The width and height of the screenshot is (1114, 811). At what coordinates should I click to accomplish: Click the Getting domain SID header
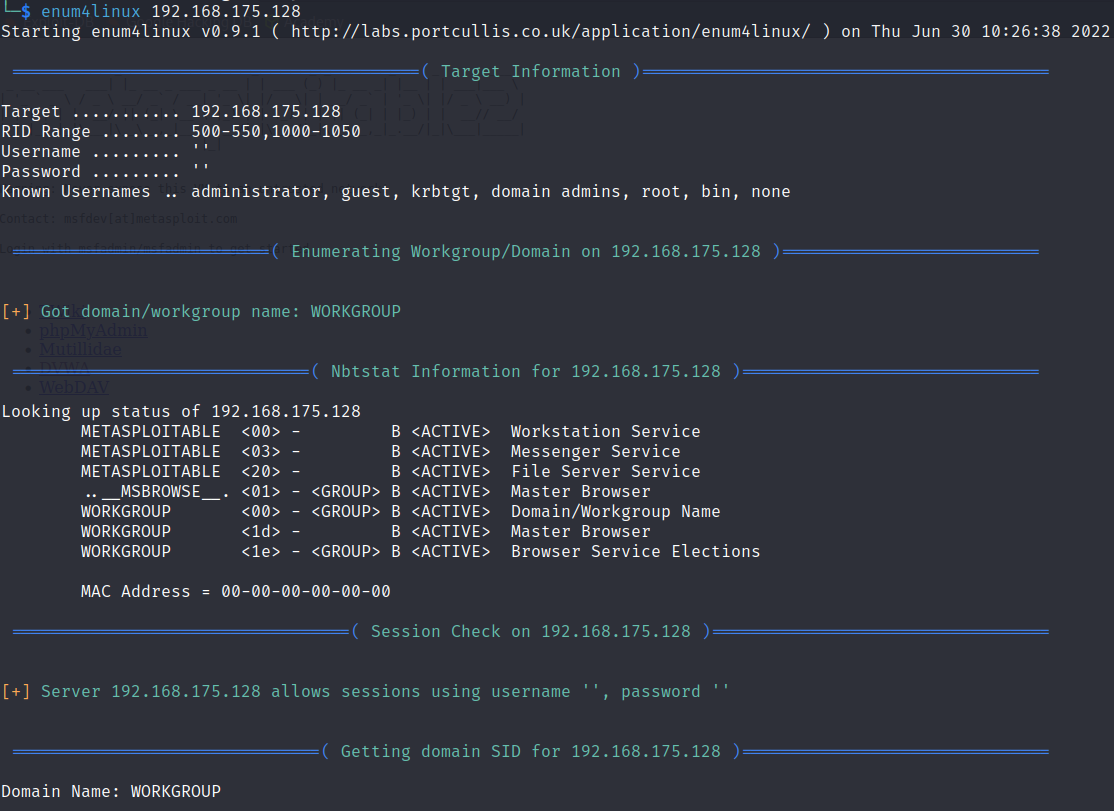(531, 751)
